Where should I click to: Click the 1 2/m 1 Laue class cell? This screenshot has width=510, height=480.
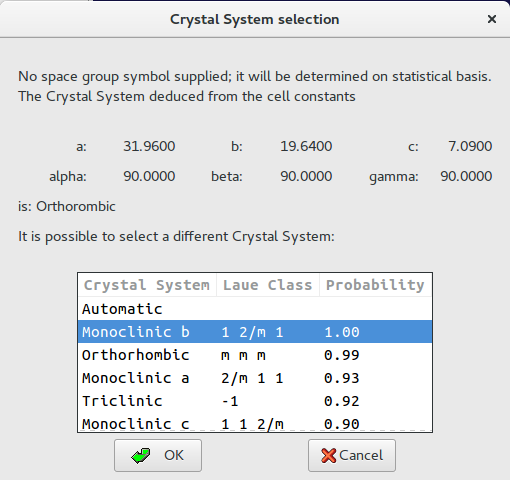(252, 332)
